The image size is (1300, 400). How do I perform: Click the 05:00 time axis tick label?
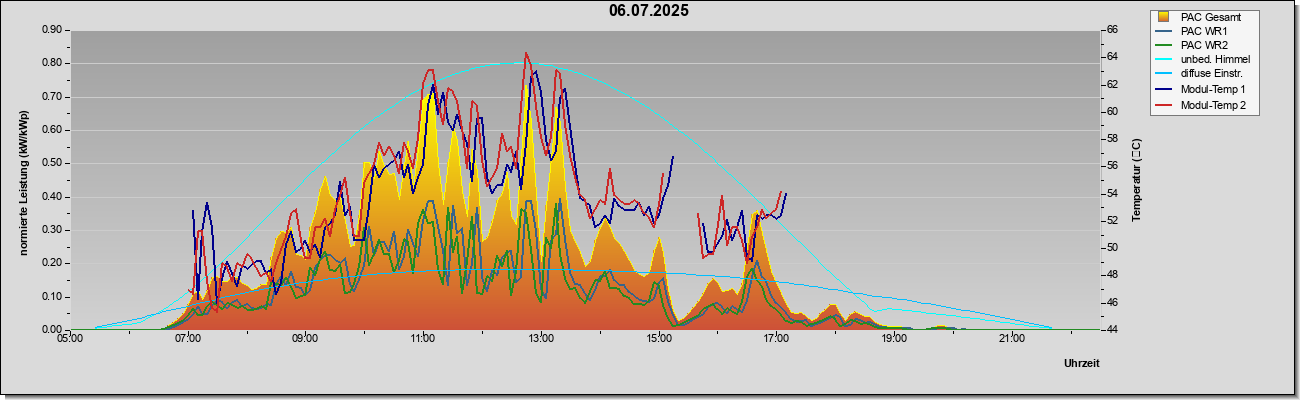(x=70, y=339)
